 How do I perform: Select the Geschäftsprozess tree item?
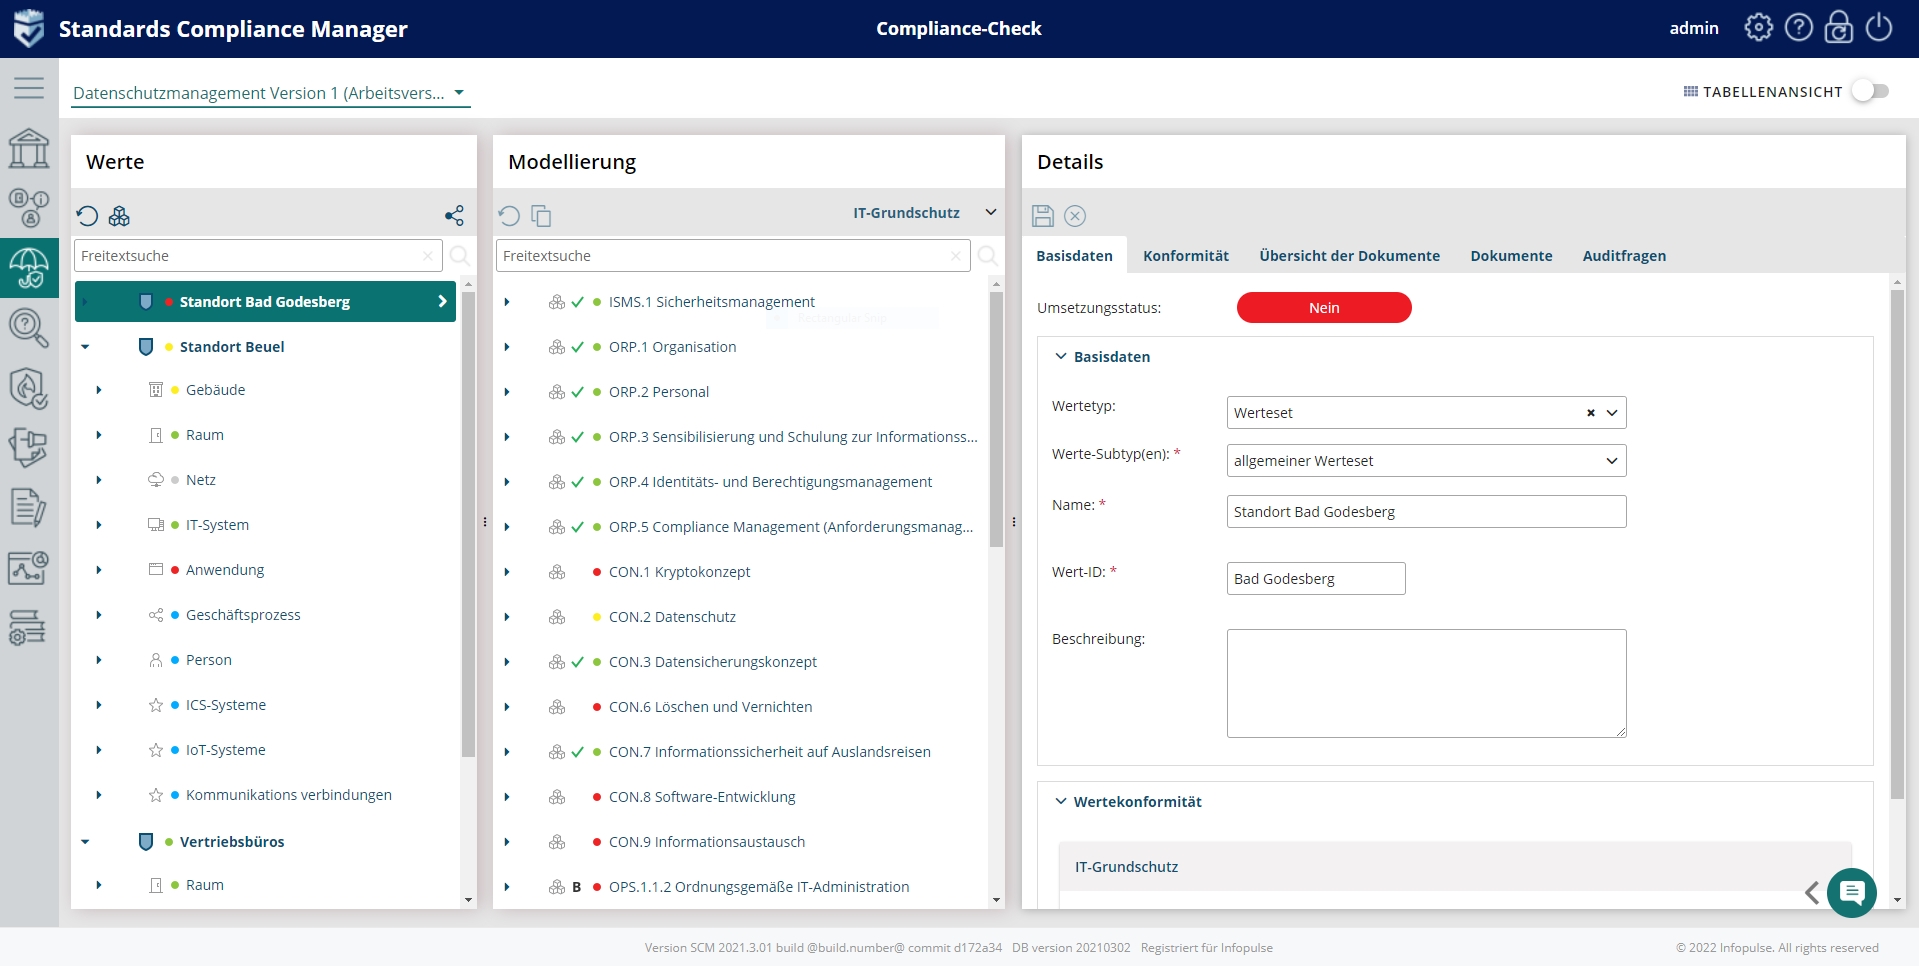pos(243,615)
